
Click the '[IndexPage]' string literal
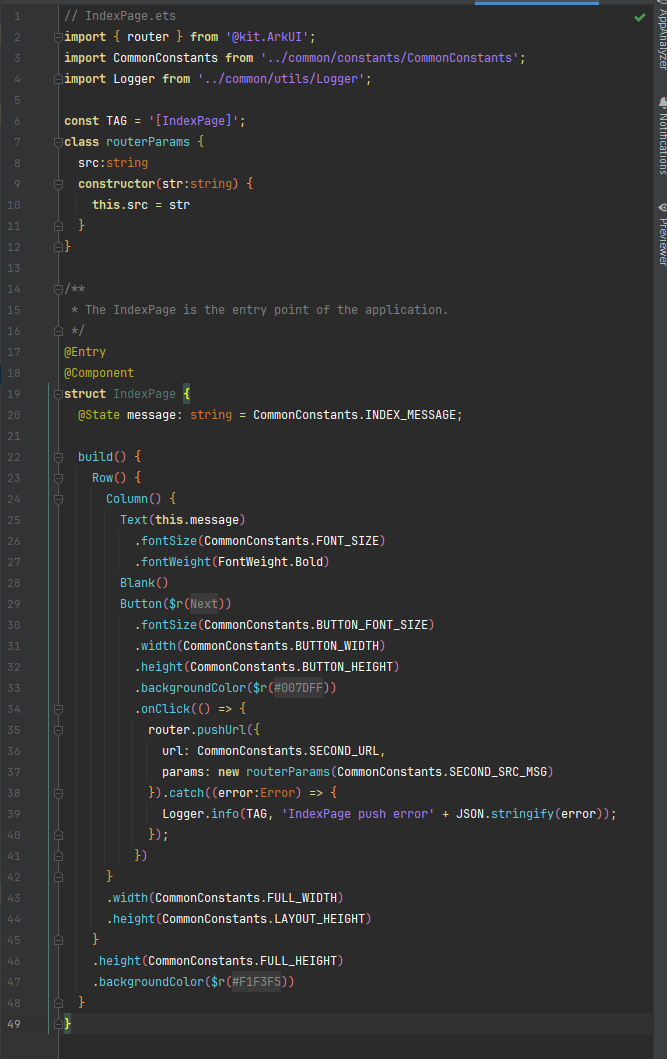tap(194, 121)
